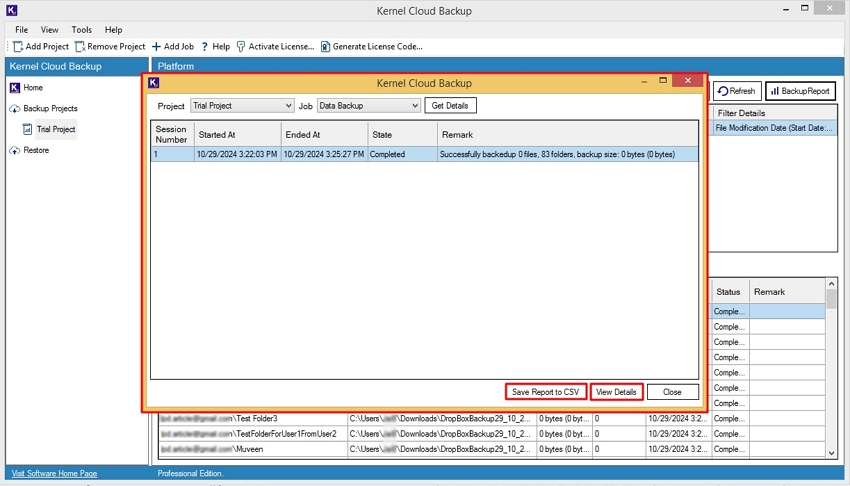This screenshot has height=486, width=850.
Task: Click the Remove Project toolbar icon
Action: (x=80, y=47)
